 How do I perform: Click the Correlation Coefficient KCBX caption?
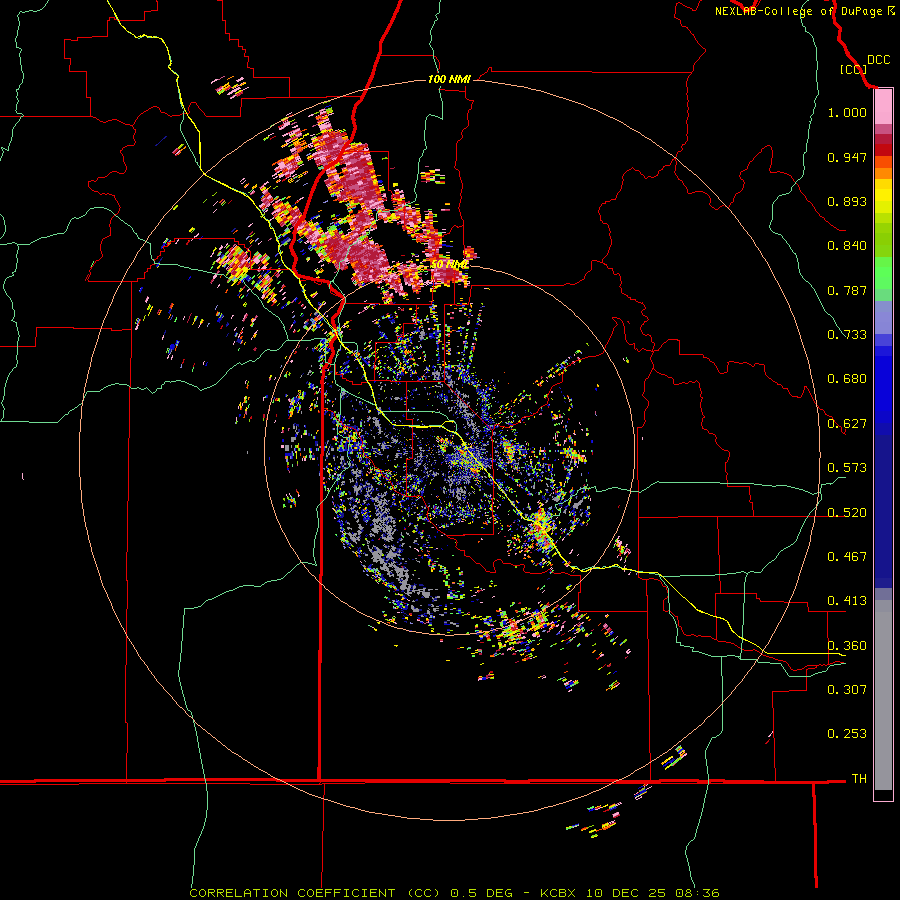[454, 893]
